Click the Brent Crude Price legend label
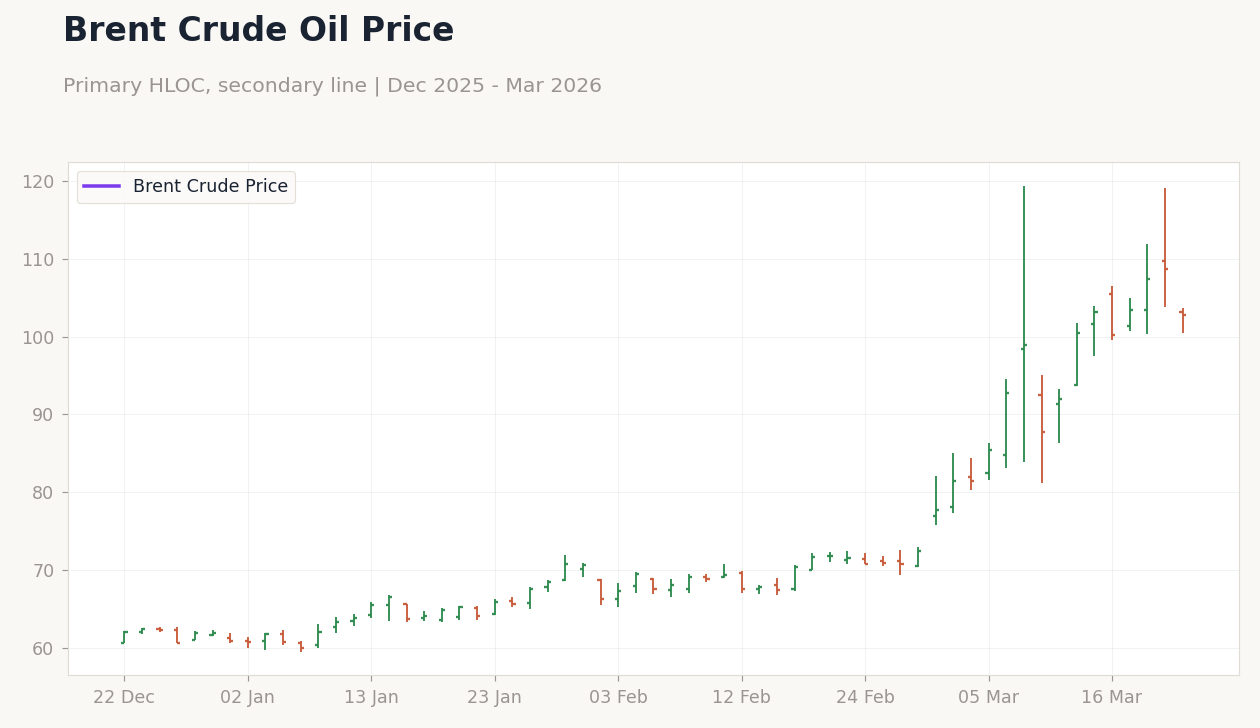The width and height of the screenshot is (1260, 728). 210,187
